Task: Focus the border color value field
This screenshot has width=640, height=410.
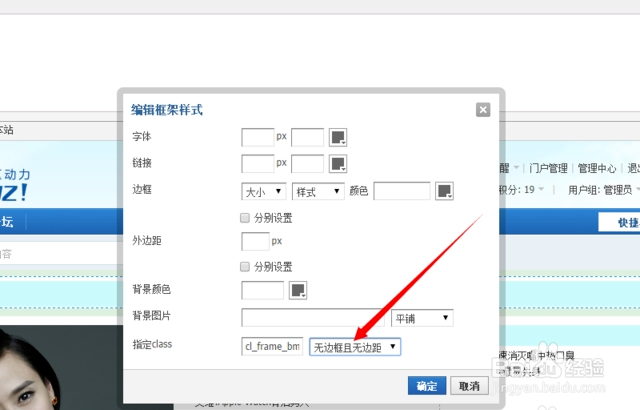Action: point(402,191)
